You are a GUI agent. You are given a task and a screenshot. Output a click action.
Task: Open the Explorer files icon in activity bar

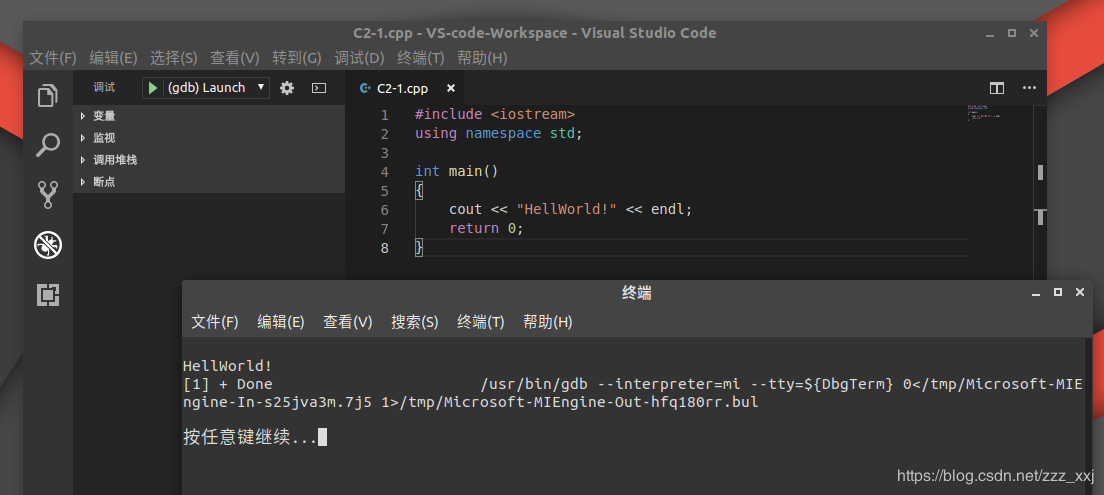[47, 95]
